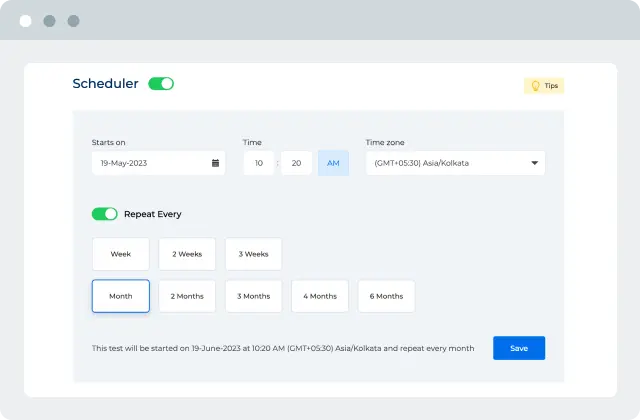
Task: Toggle the Scheduler switch off
Action: (161, 84)
